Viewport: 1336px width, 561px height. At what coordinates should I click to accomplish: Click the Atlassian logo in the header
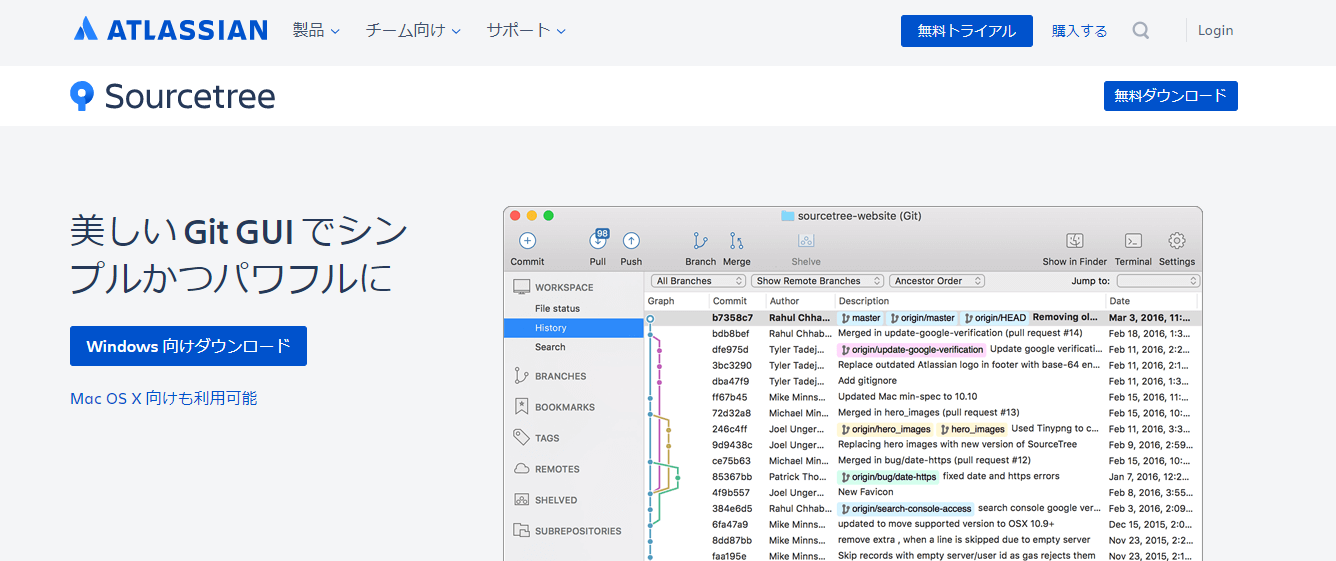tap(170, 30)
